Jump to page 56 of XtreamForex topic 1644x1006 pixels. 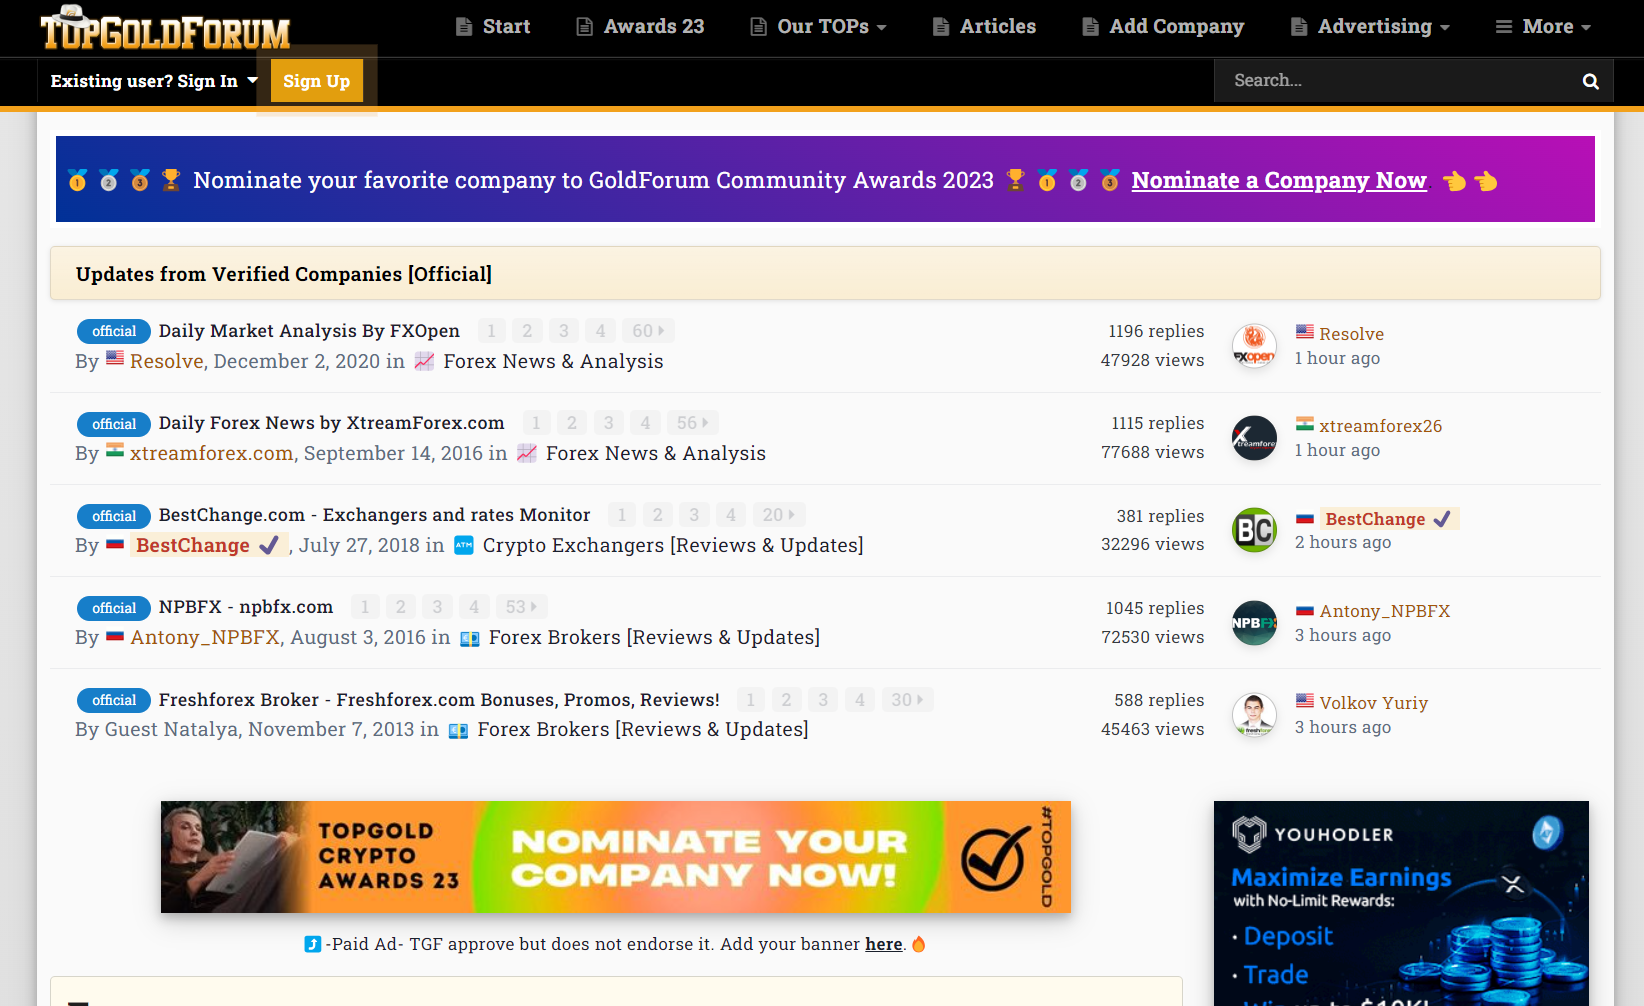pyautogui.click(x=692, y=423)
